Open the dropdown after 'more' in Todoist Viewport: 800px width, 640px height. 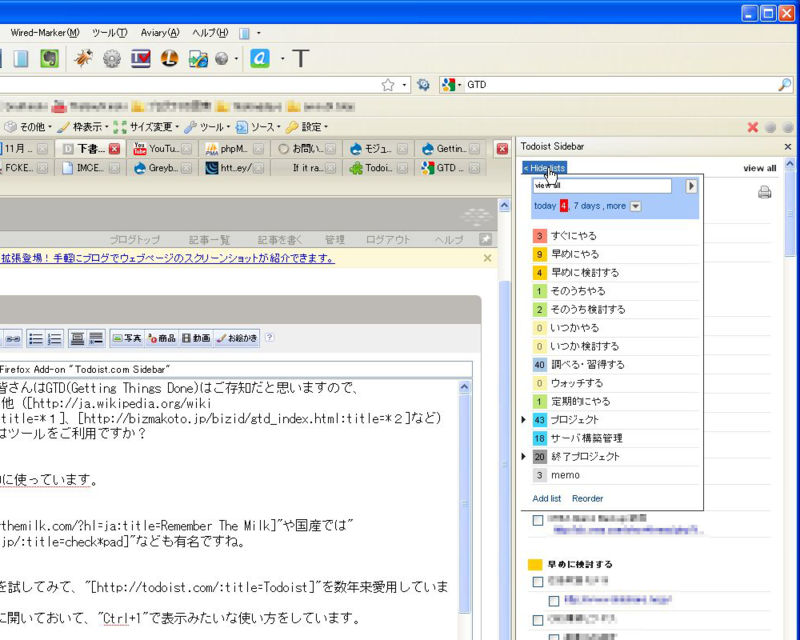[x=636, y=206]
